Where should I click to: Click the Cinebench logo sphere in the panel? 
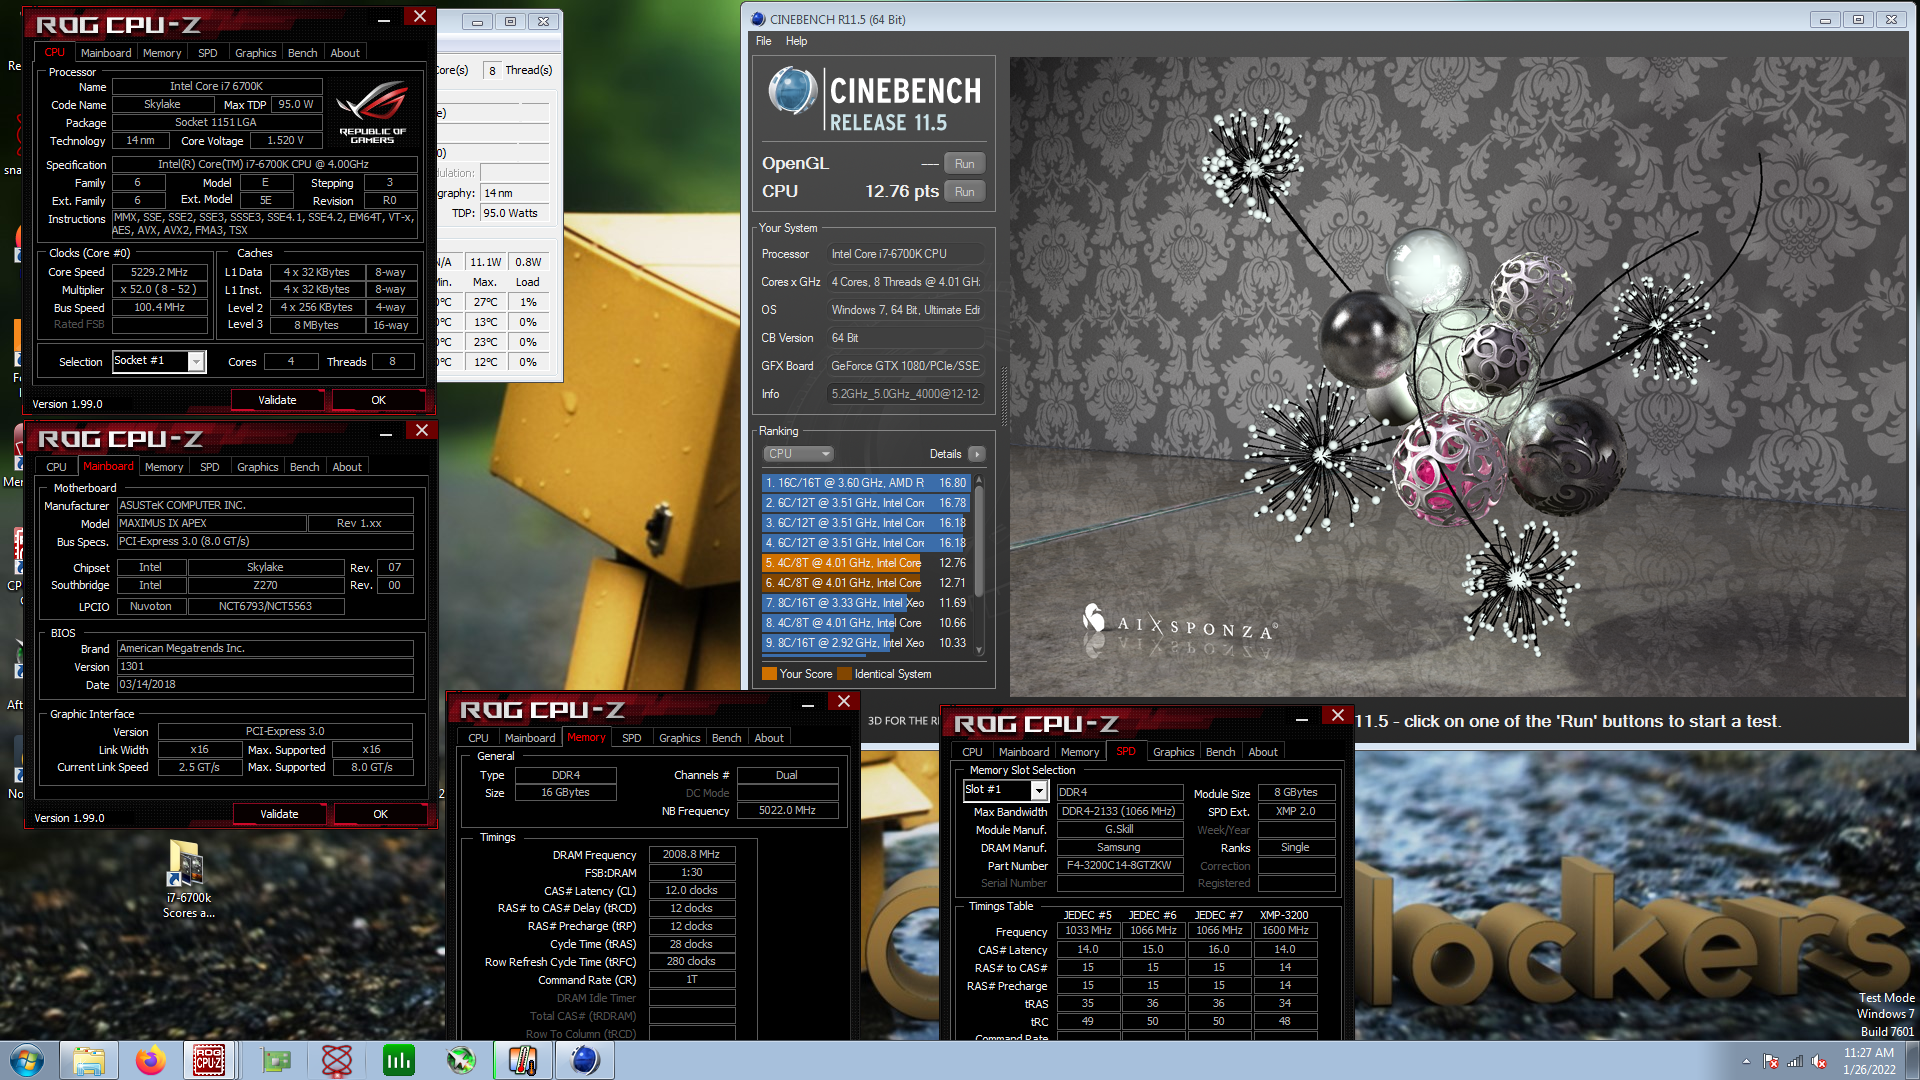(793, 91)
